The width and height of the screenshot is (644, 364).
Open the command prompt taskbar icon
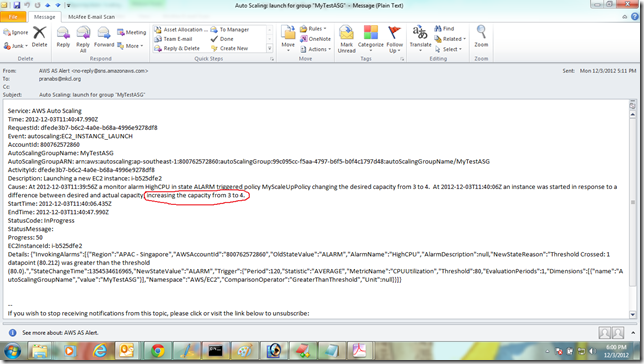215,352
